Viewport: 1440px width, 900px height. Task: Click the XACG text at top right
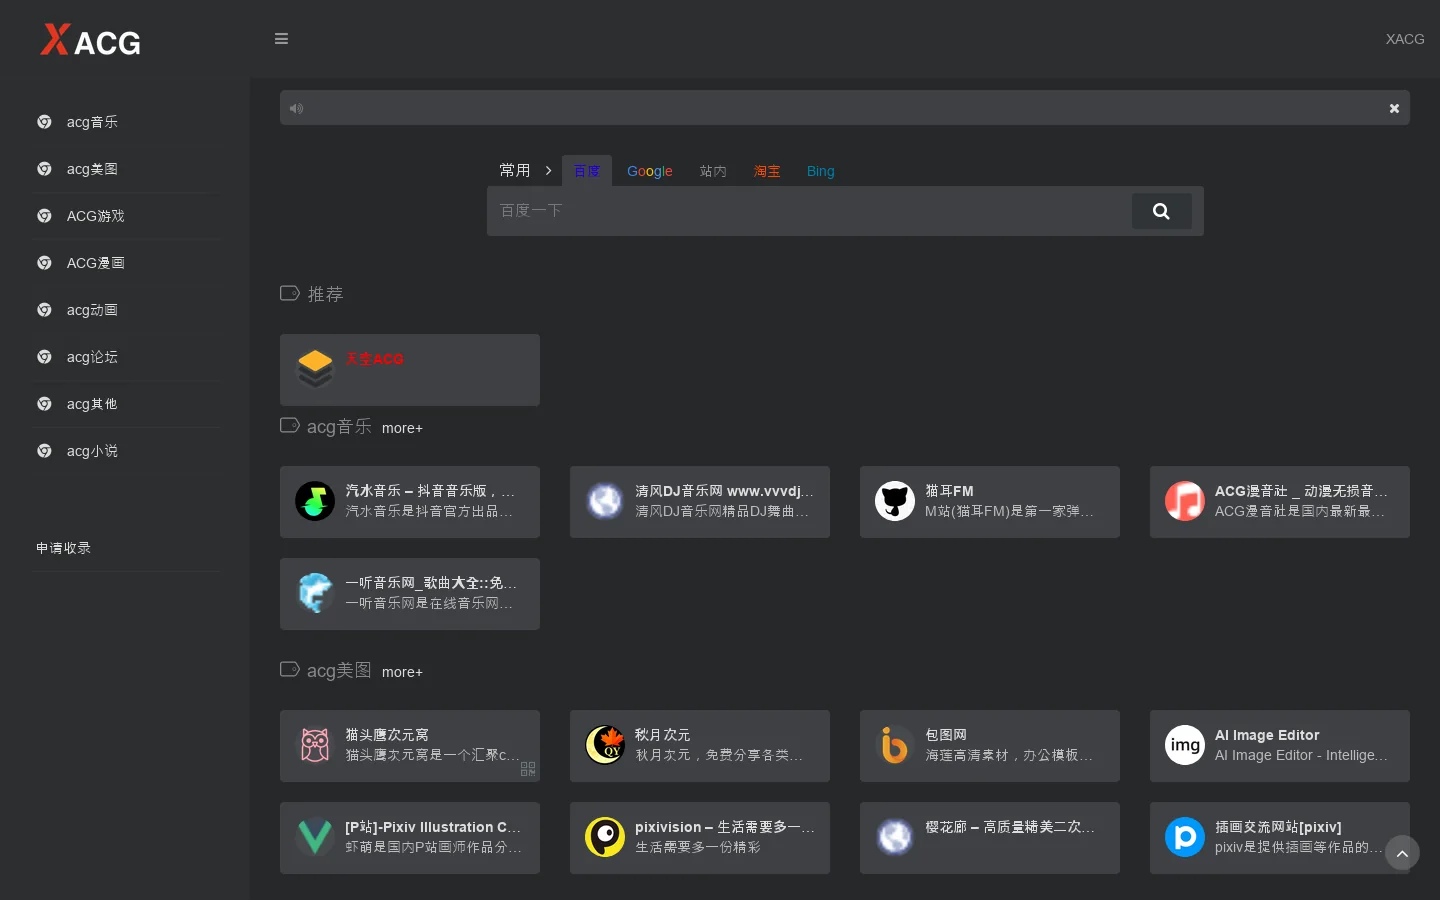click(x=1405, y=39)
